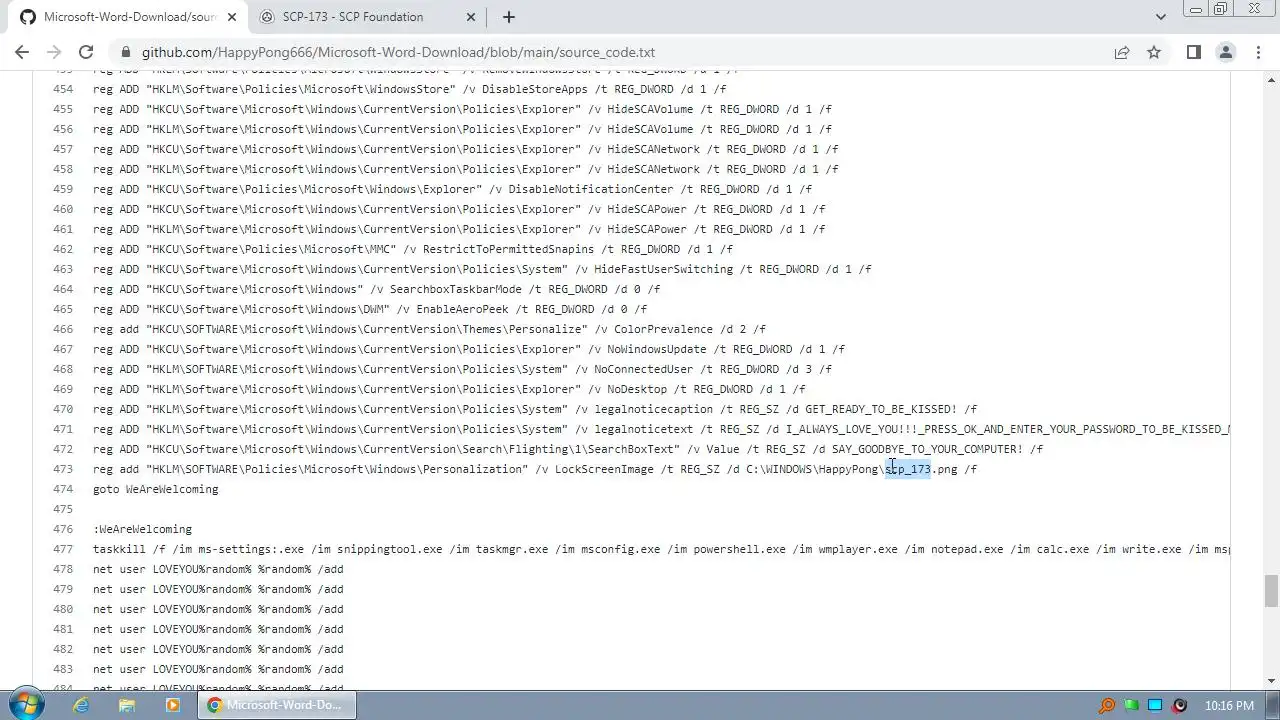Click 'HideSCAVolume' on line 455
The width and height of the screenshot is (1280, 720).
click(650, 109)
